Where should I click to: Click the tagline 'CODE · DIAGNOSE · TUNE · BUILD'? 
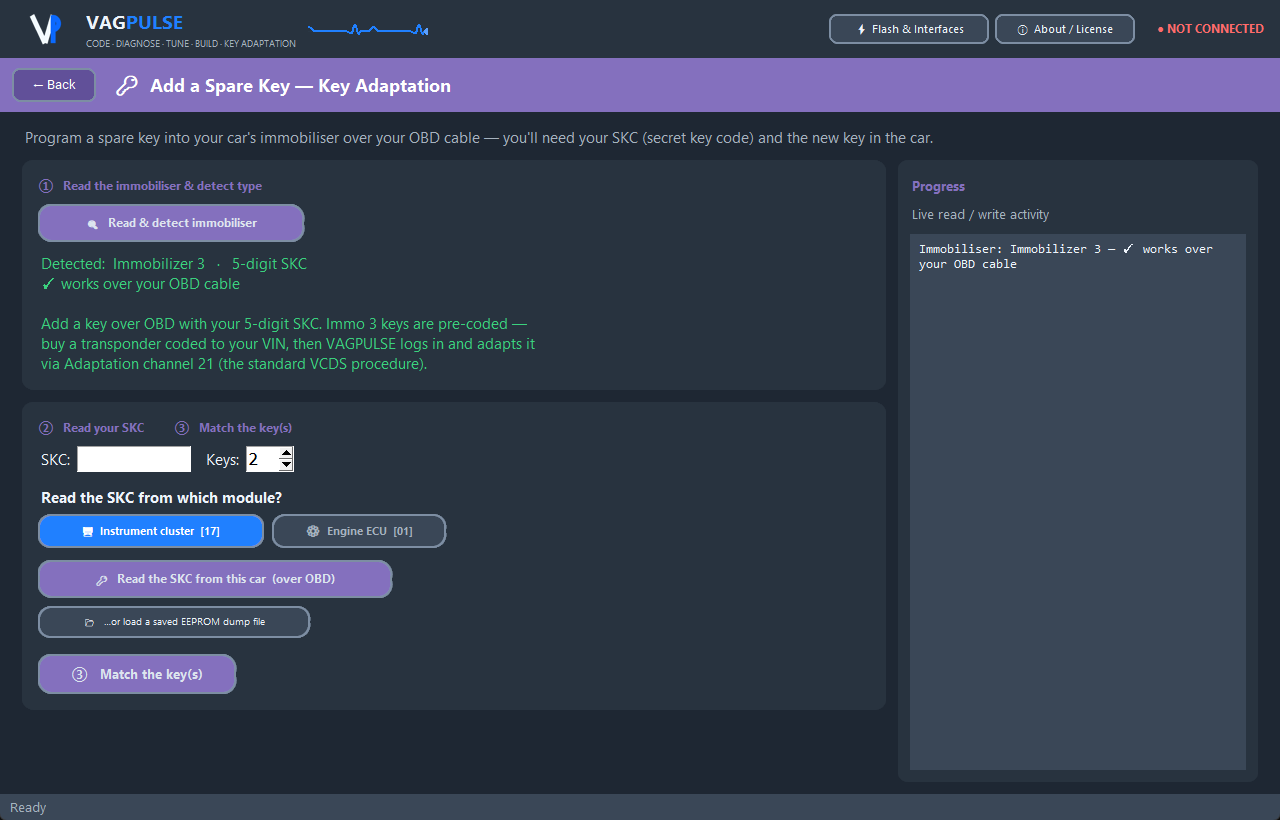pos(191,44)
